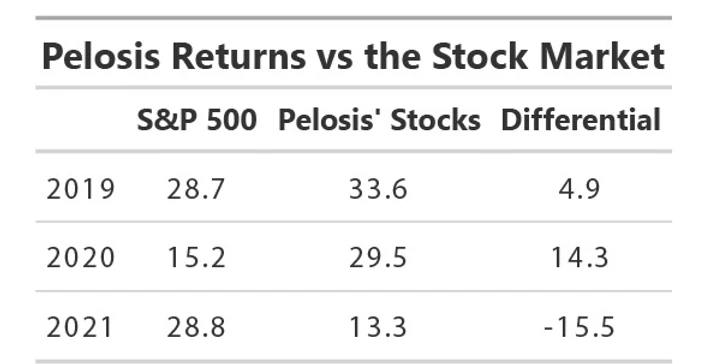Select the 28.8 S&P 500 cell for 2021

[x=196, y=327]
